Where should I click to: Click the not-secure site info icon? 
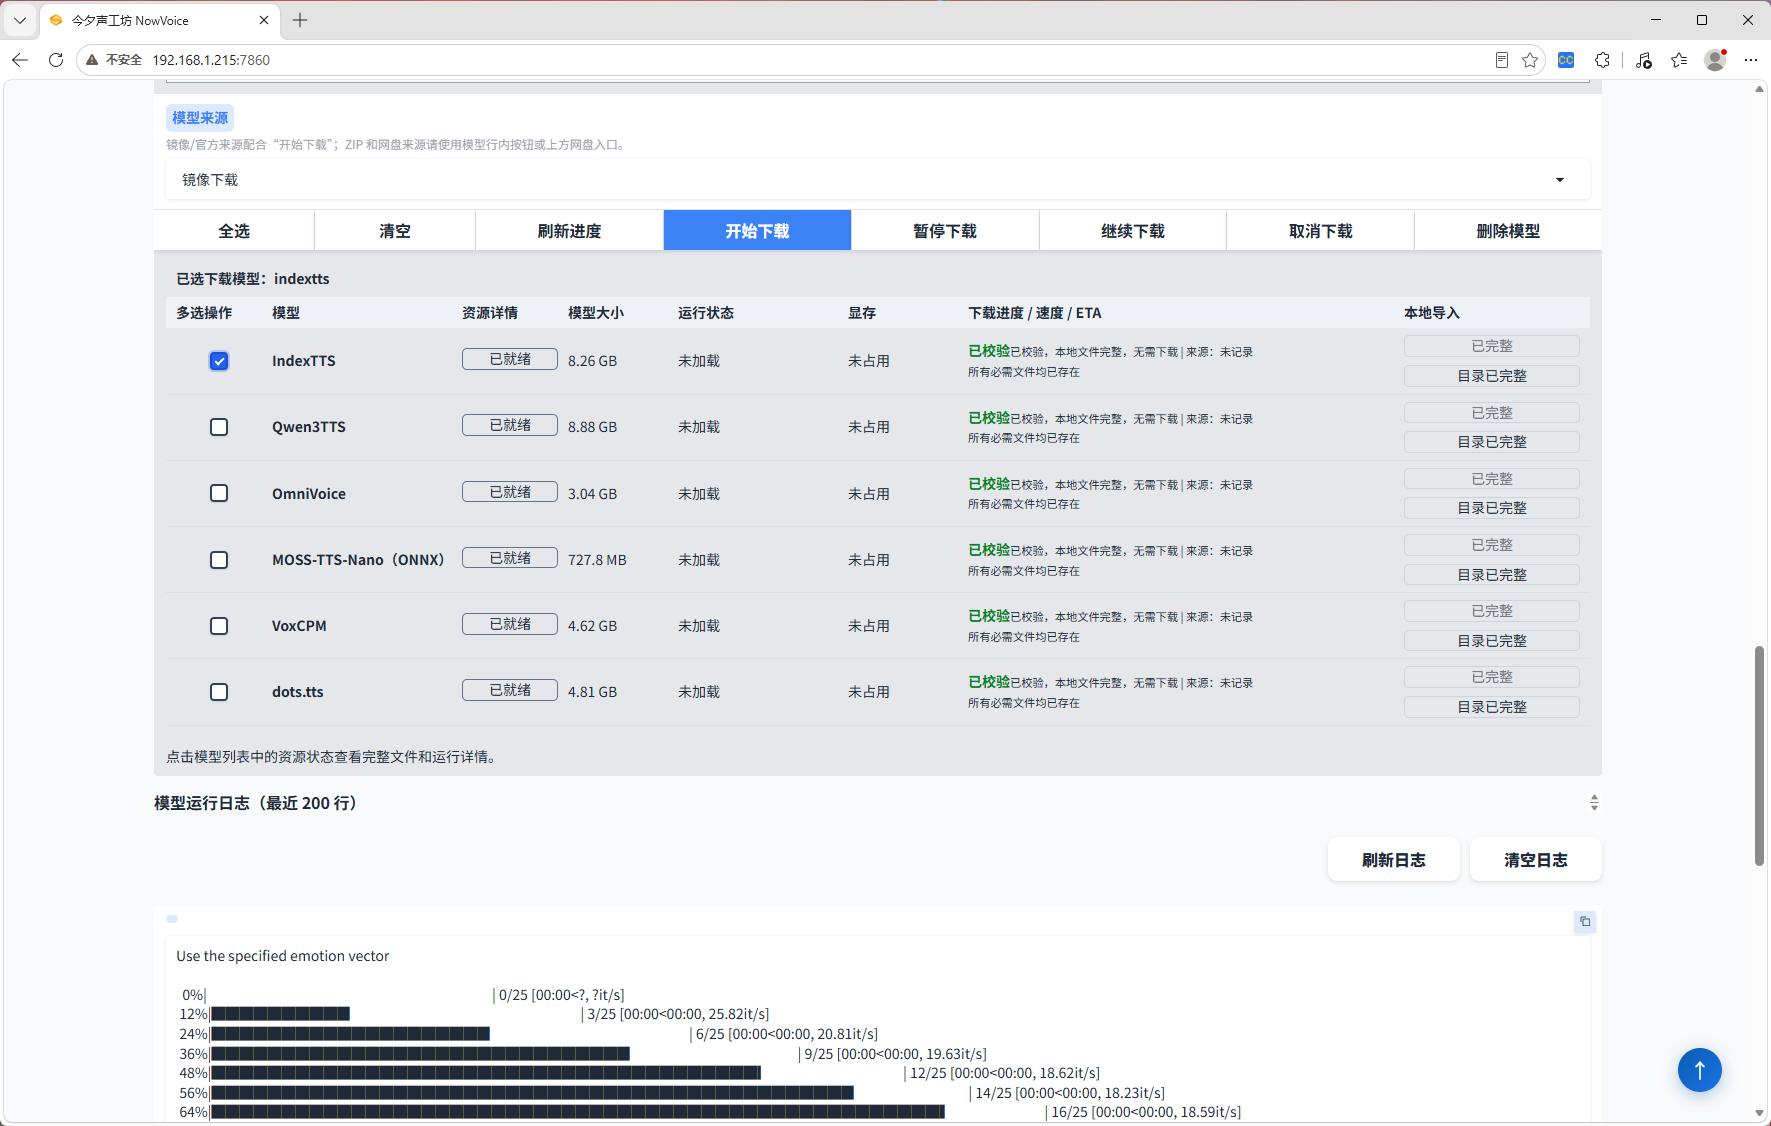click(x=92, y=60)
